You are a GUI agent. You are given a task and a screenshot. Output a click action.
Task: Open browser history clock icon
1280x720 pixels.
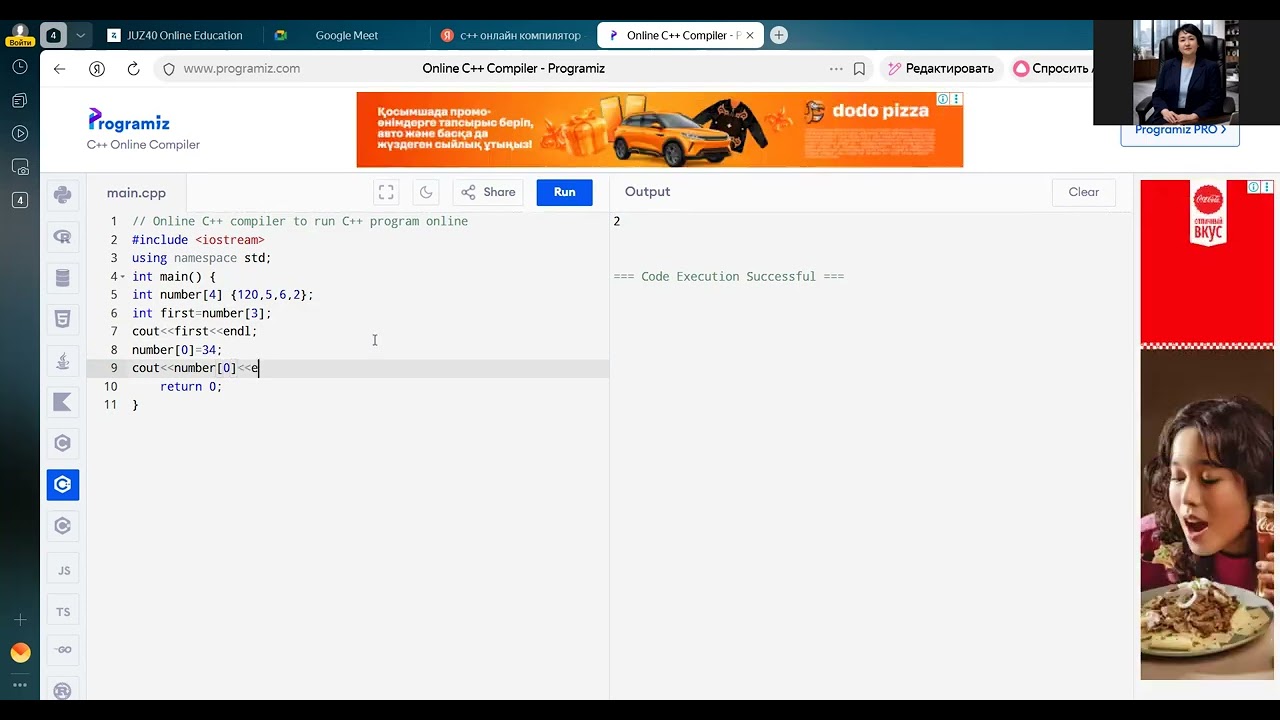tap(19, 67)
